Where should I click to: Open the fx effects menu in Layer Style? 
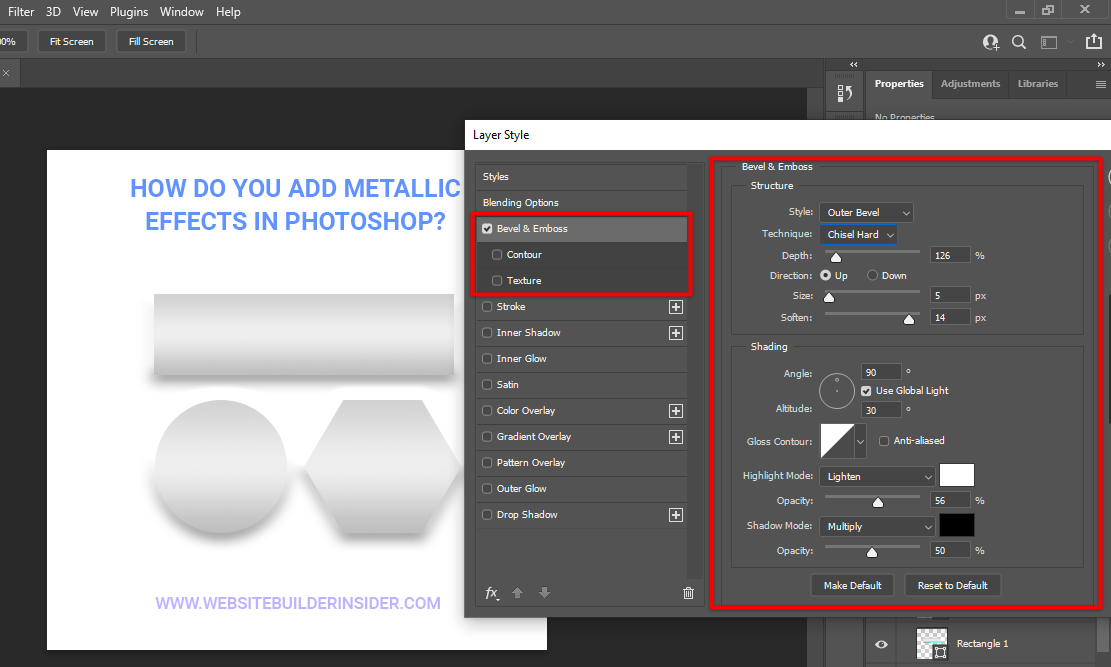pyautogui.click(x=492, y=592)
